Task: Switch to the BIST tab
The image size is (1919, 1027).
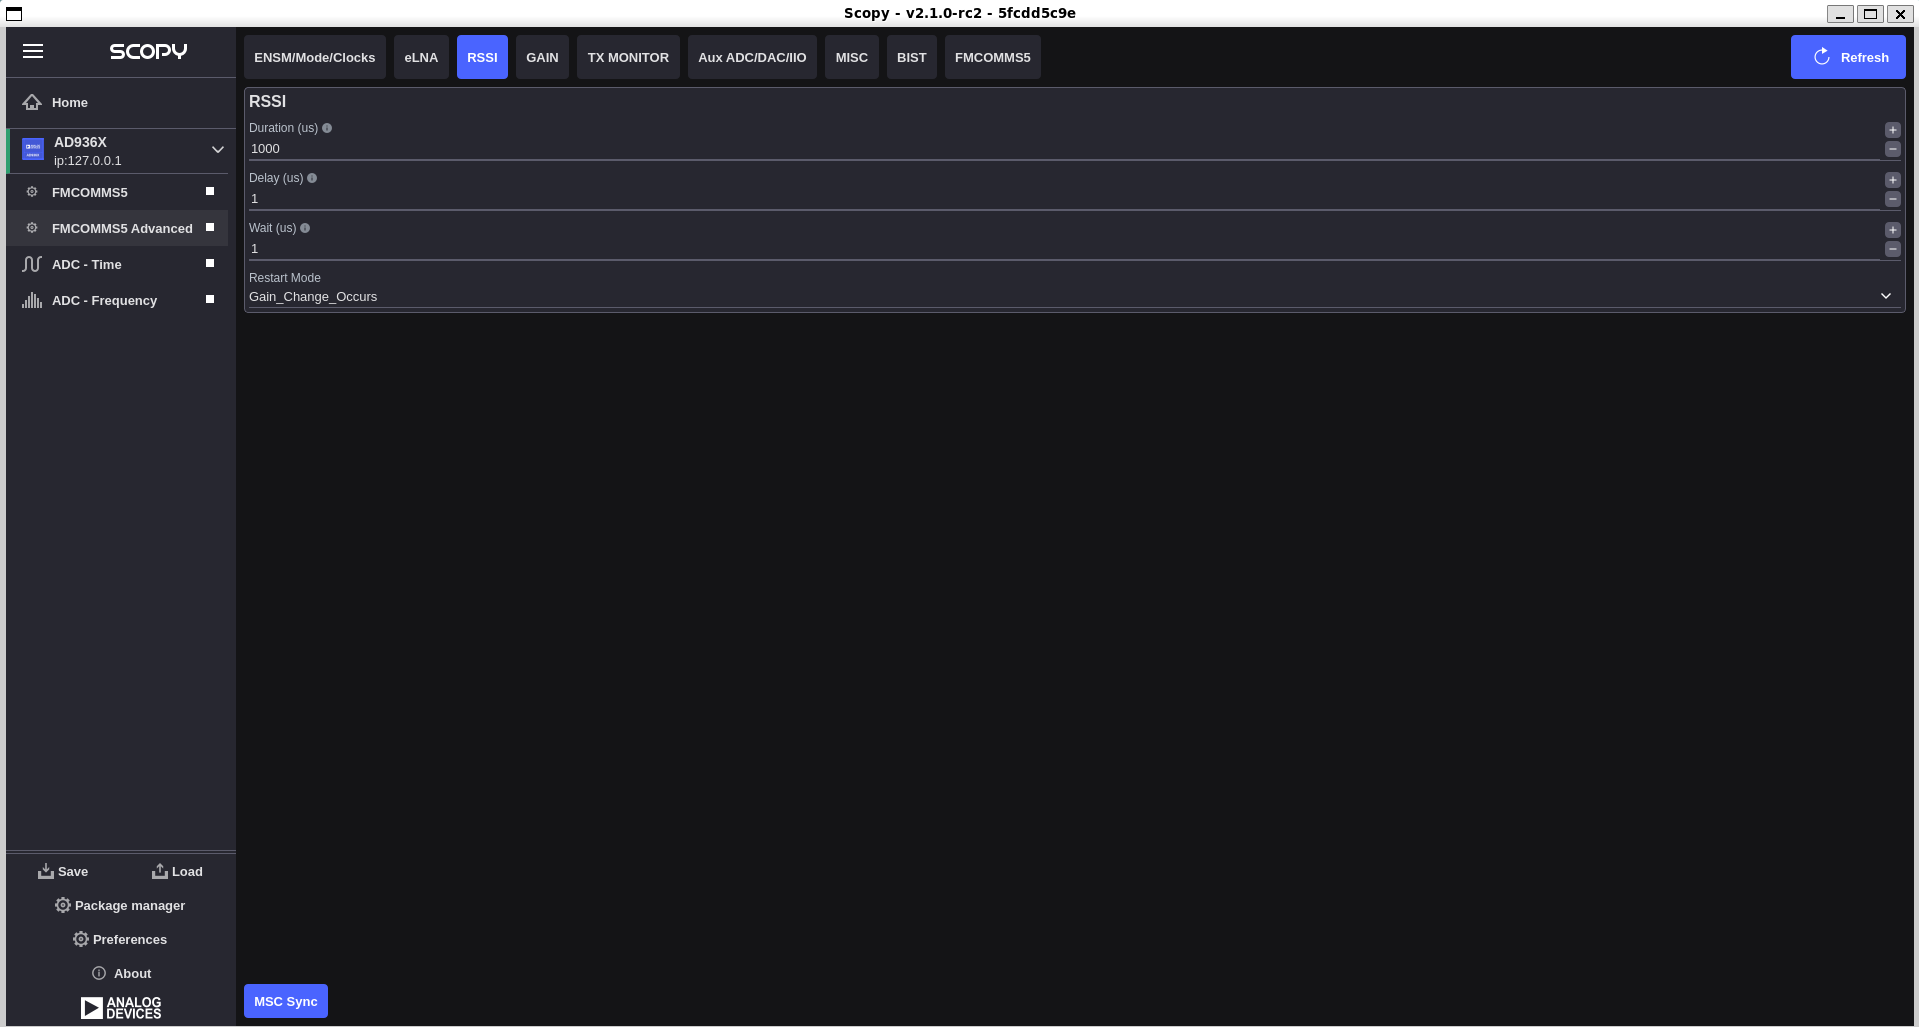Action: 912,57
